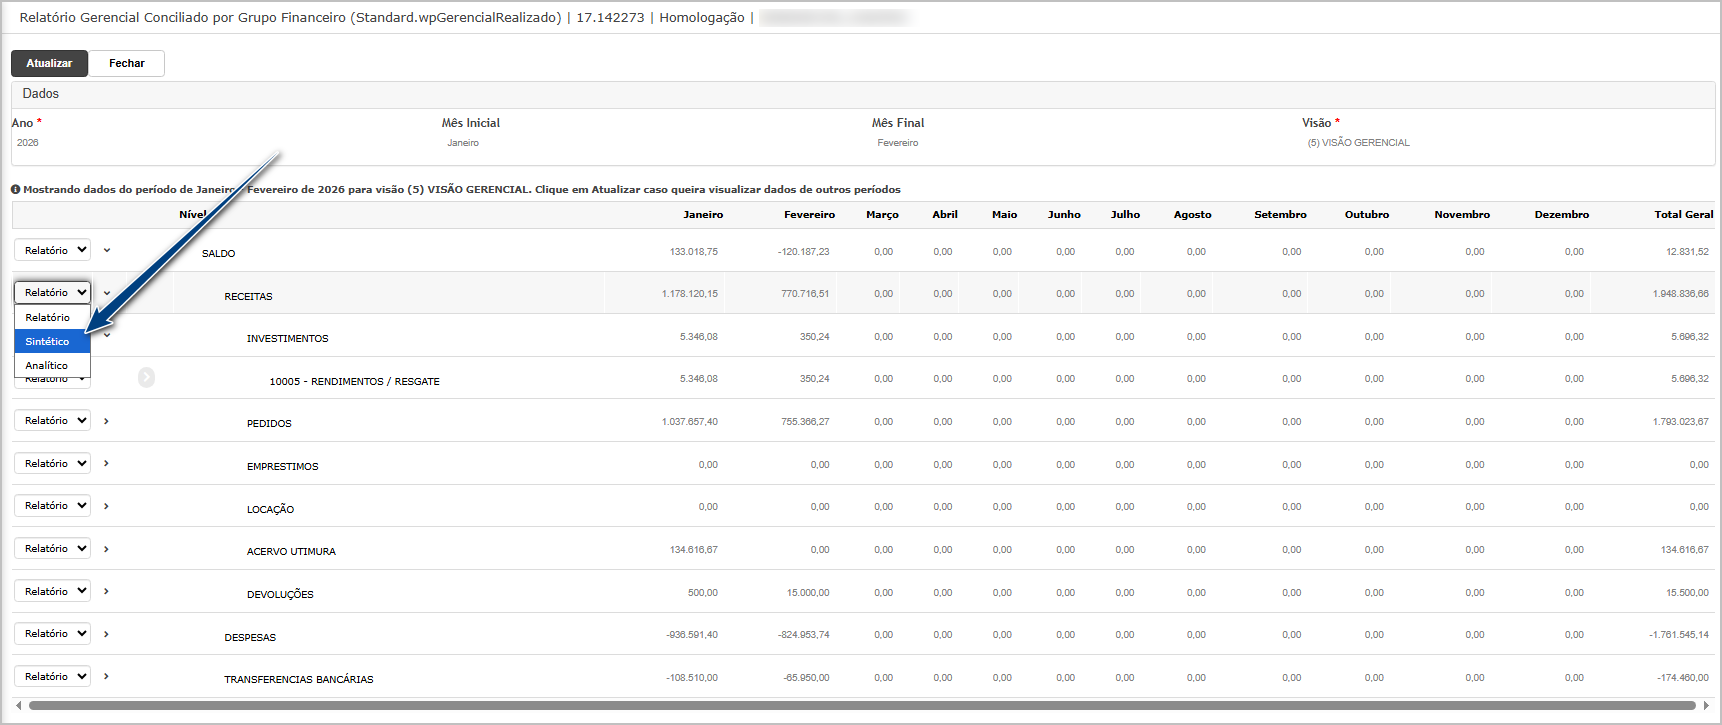This screenshot has height=725, width=1722.
Task: Click the INVESTIMENTOS row label
Action: [x=288, y=339]
